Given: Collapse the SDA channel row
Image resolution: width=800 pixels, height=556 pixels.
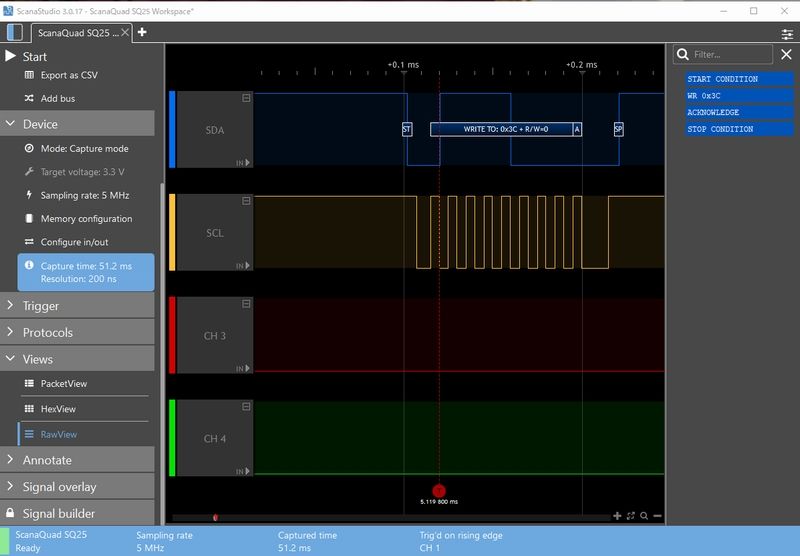Looking at the screenshot, I should [246, 98].
